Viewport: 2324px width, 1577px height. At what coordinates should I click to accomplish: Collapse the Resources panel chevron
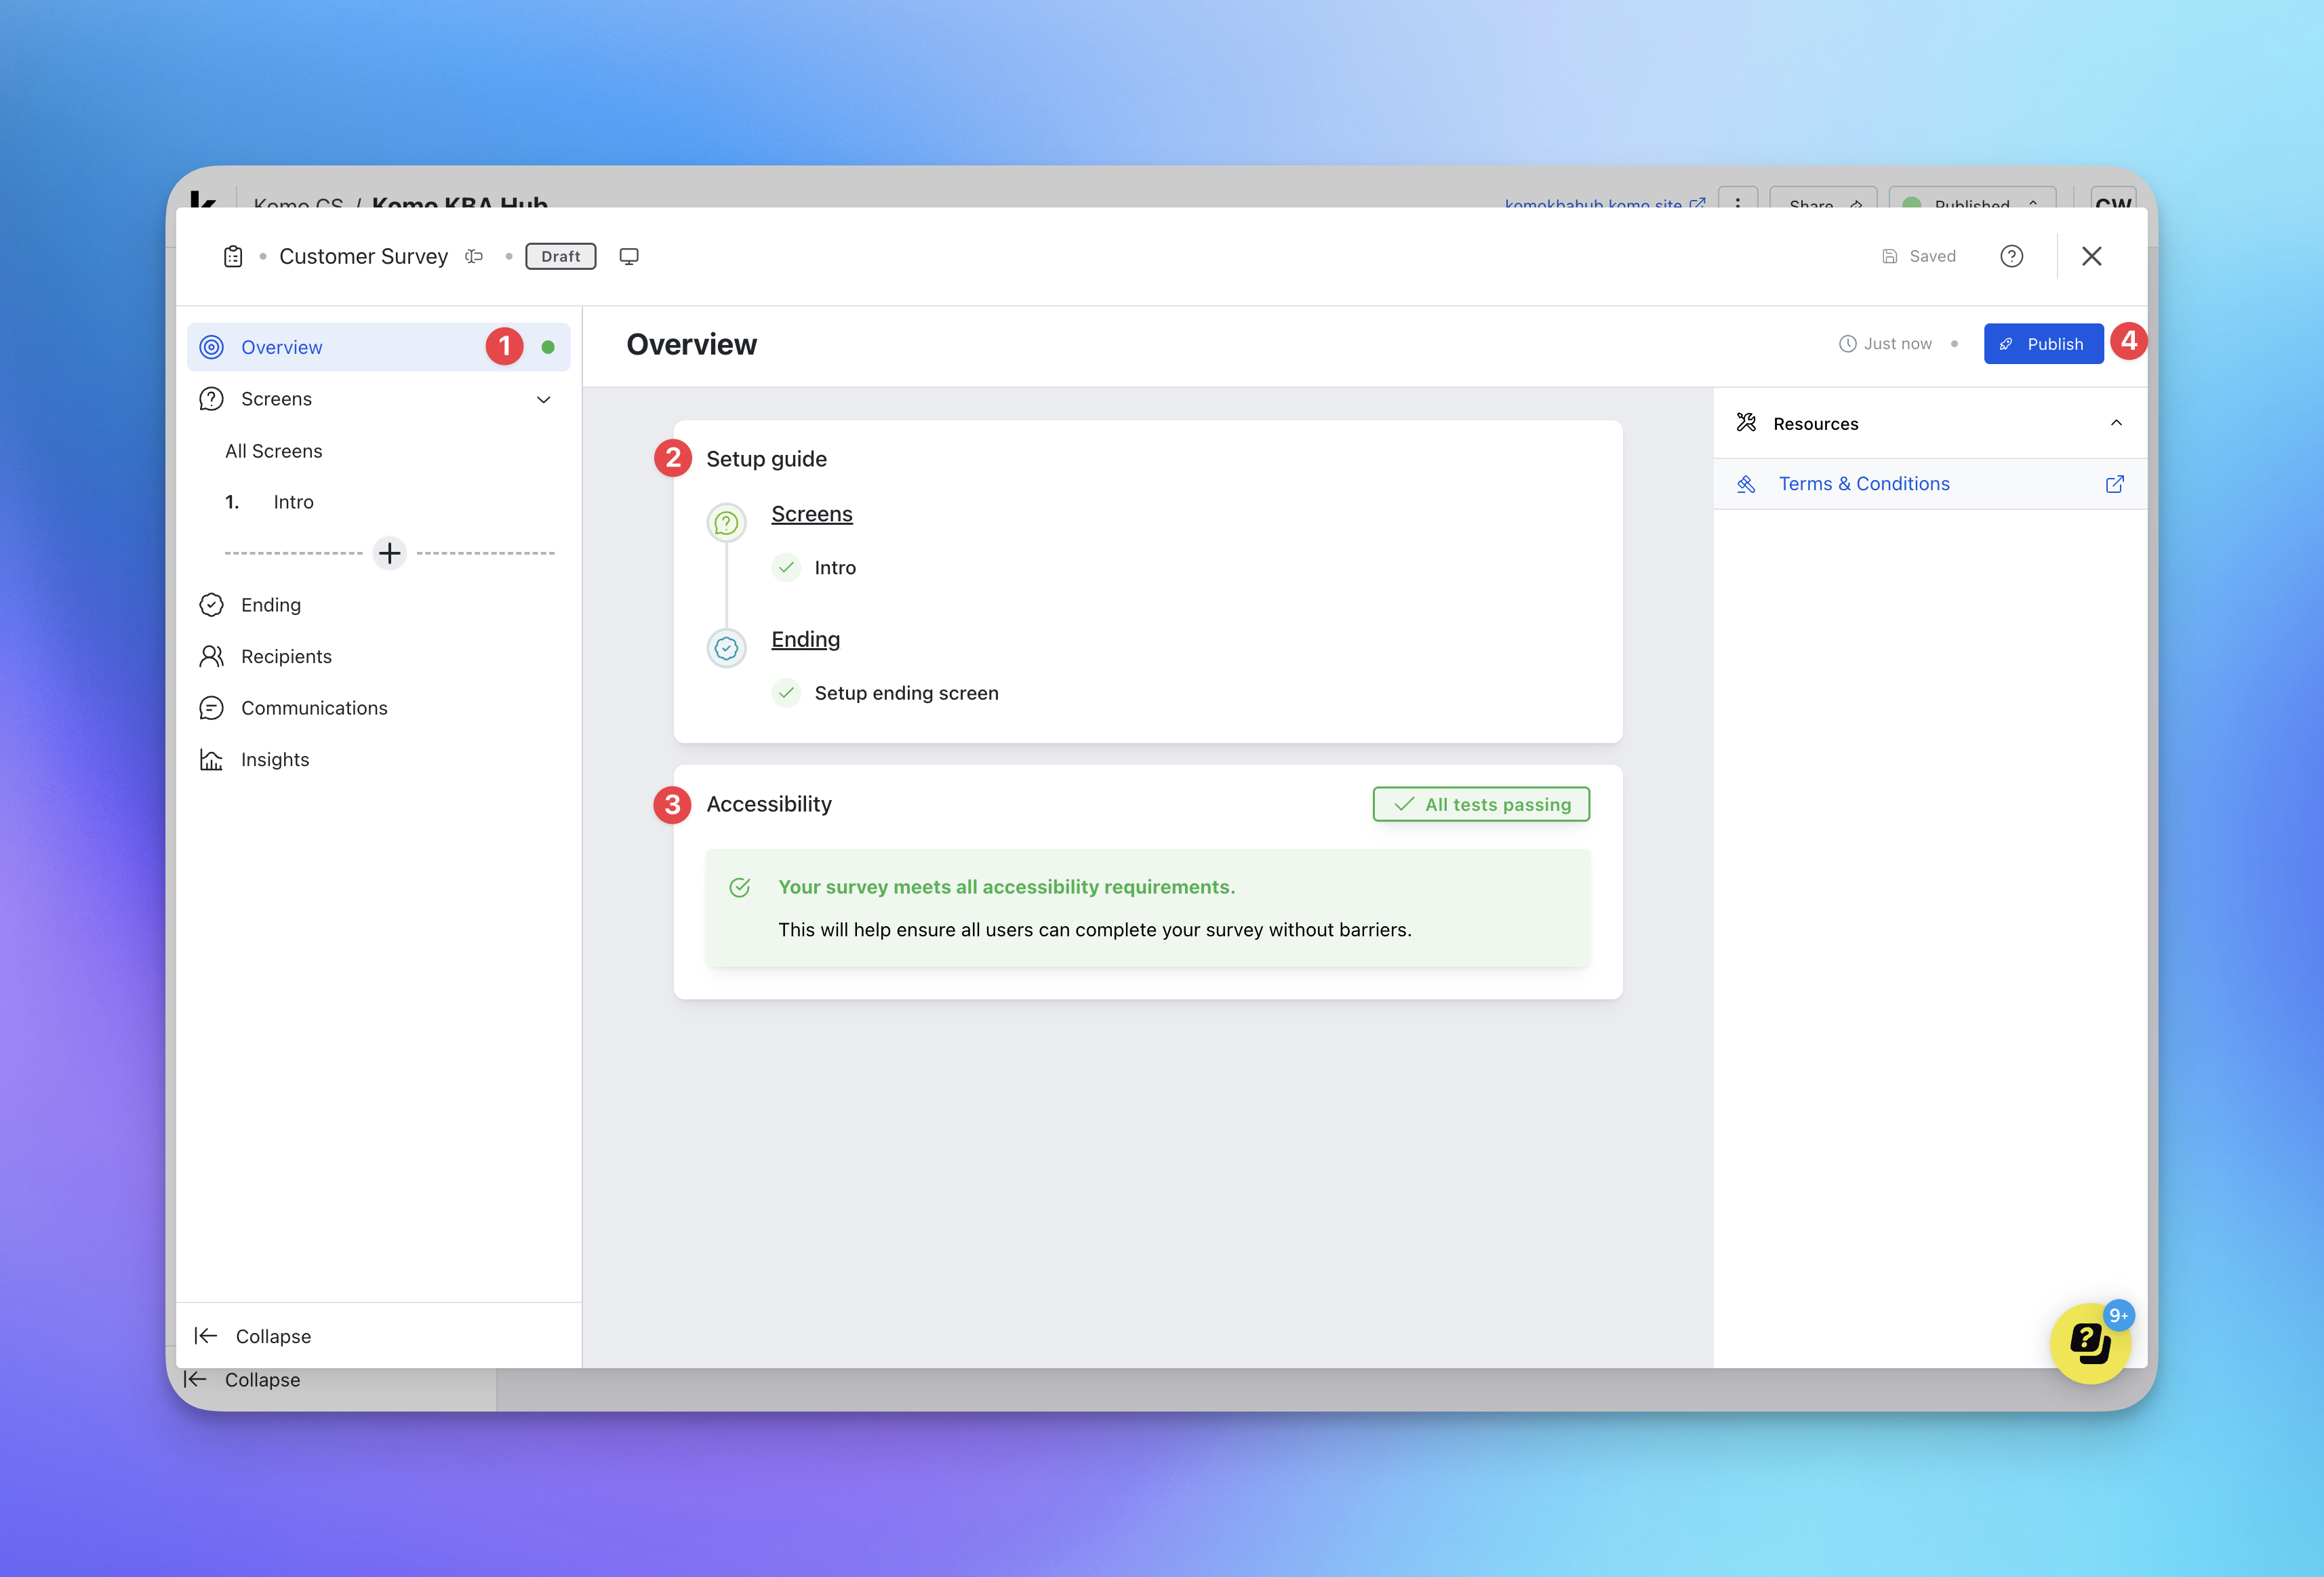point(2116,423)
